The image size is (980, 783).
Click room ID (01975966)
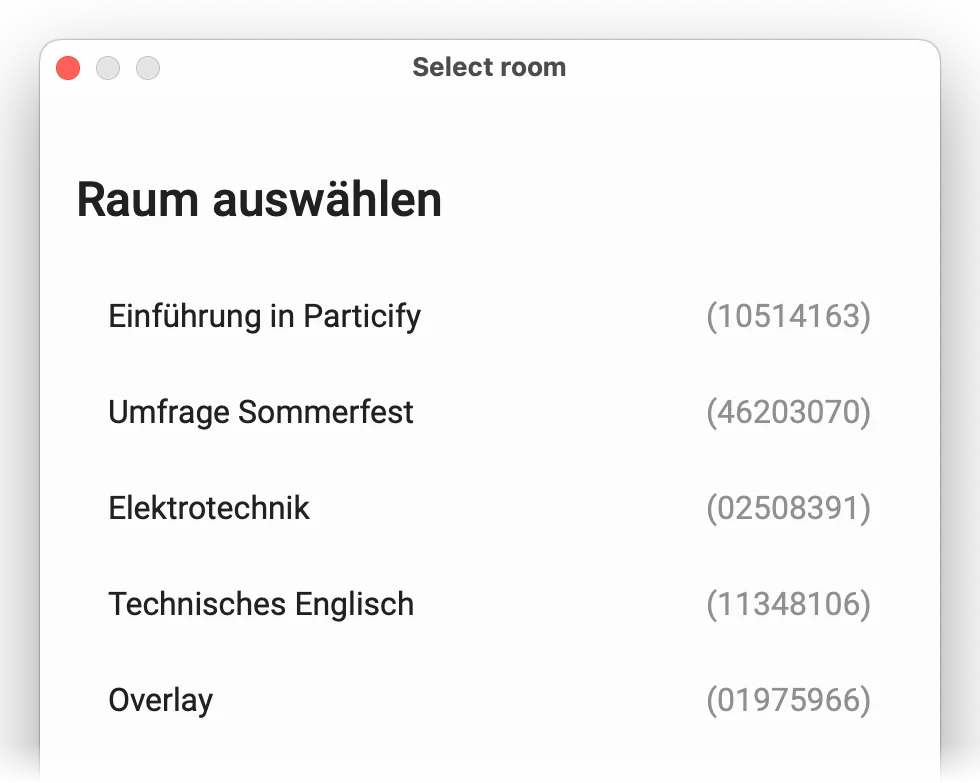(788, 701)
